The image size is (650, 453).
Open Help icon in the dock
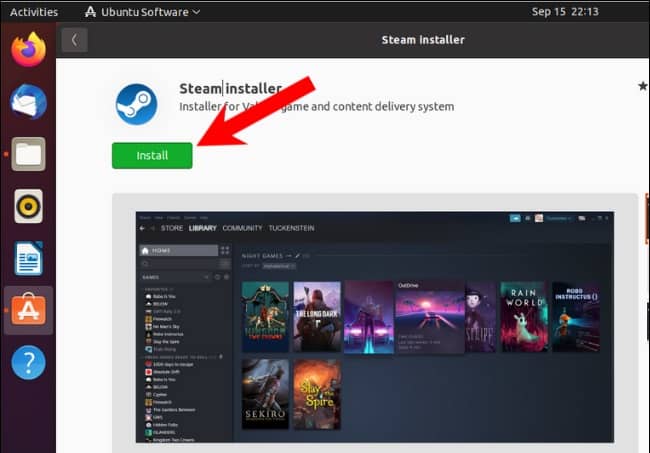(28, 363)
